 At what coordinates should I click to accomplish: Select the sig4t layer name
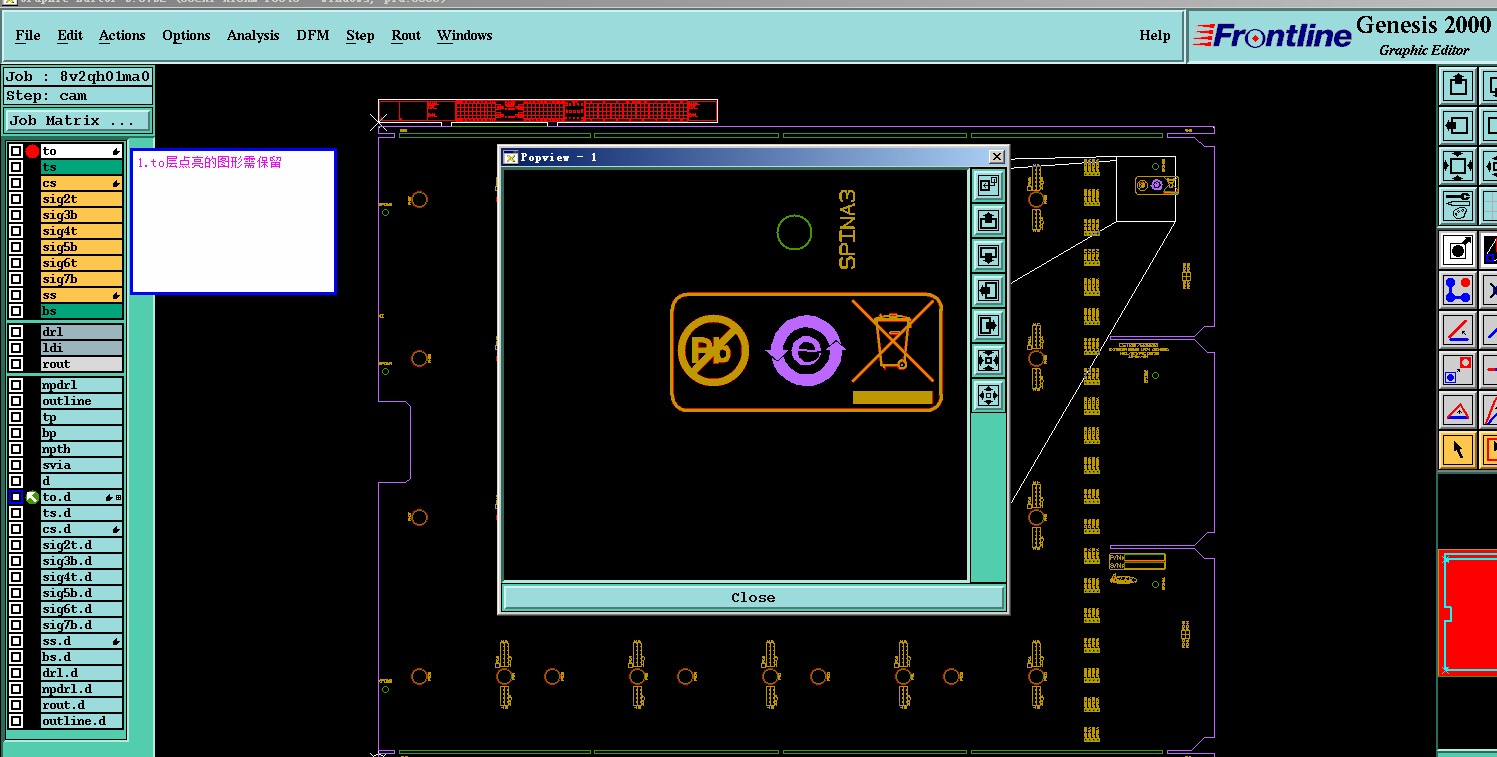(81, 231)
